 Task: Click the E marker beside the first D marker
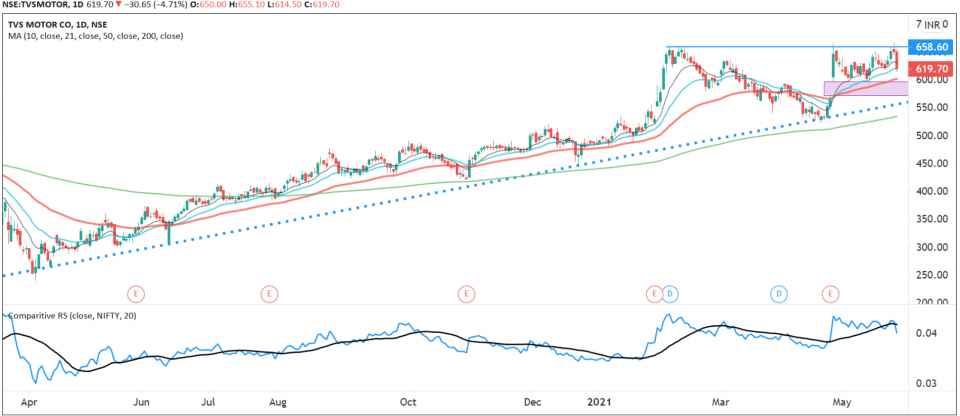click(654, 294)
